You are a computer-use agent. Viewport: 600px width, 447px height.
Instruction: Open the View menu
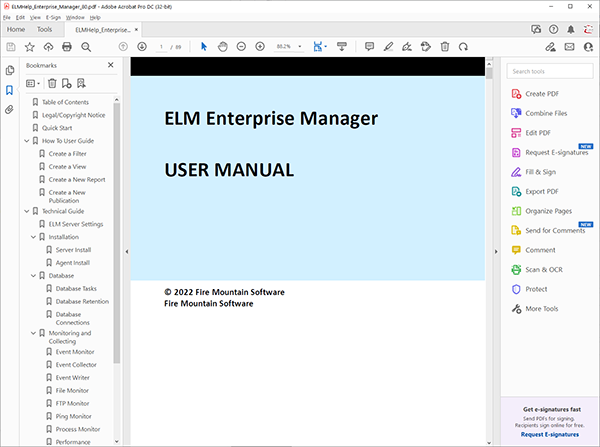(x=35, y=17)
